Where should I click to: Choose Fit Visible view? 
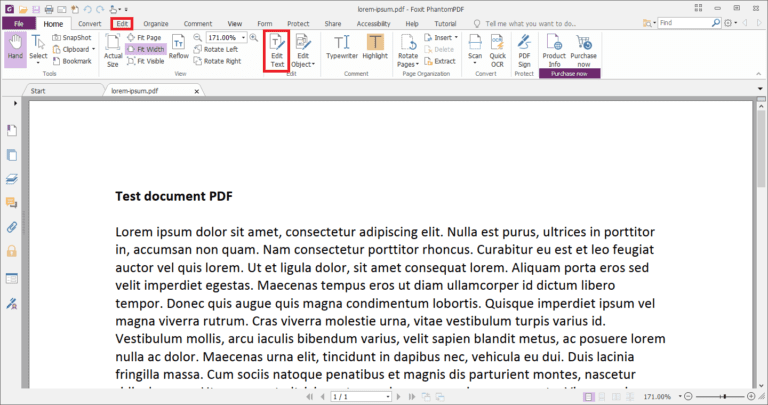pyautogui.click(x=145, y=61)
